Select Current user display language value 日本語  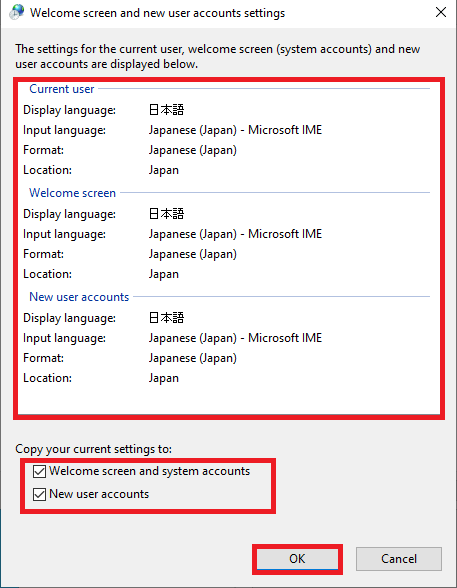(166, 110)
